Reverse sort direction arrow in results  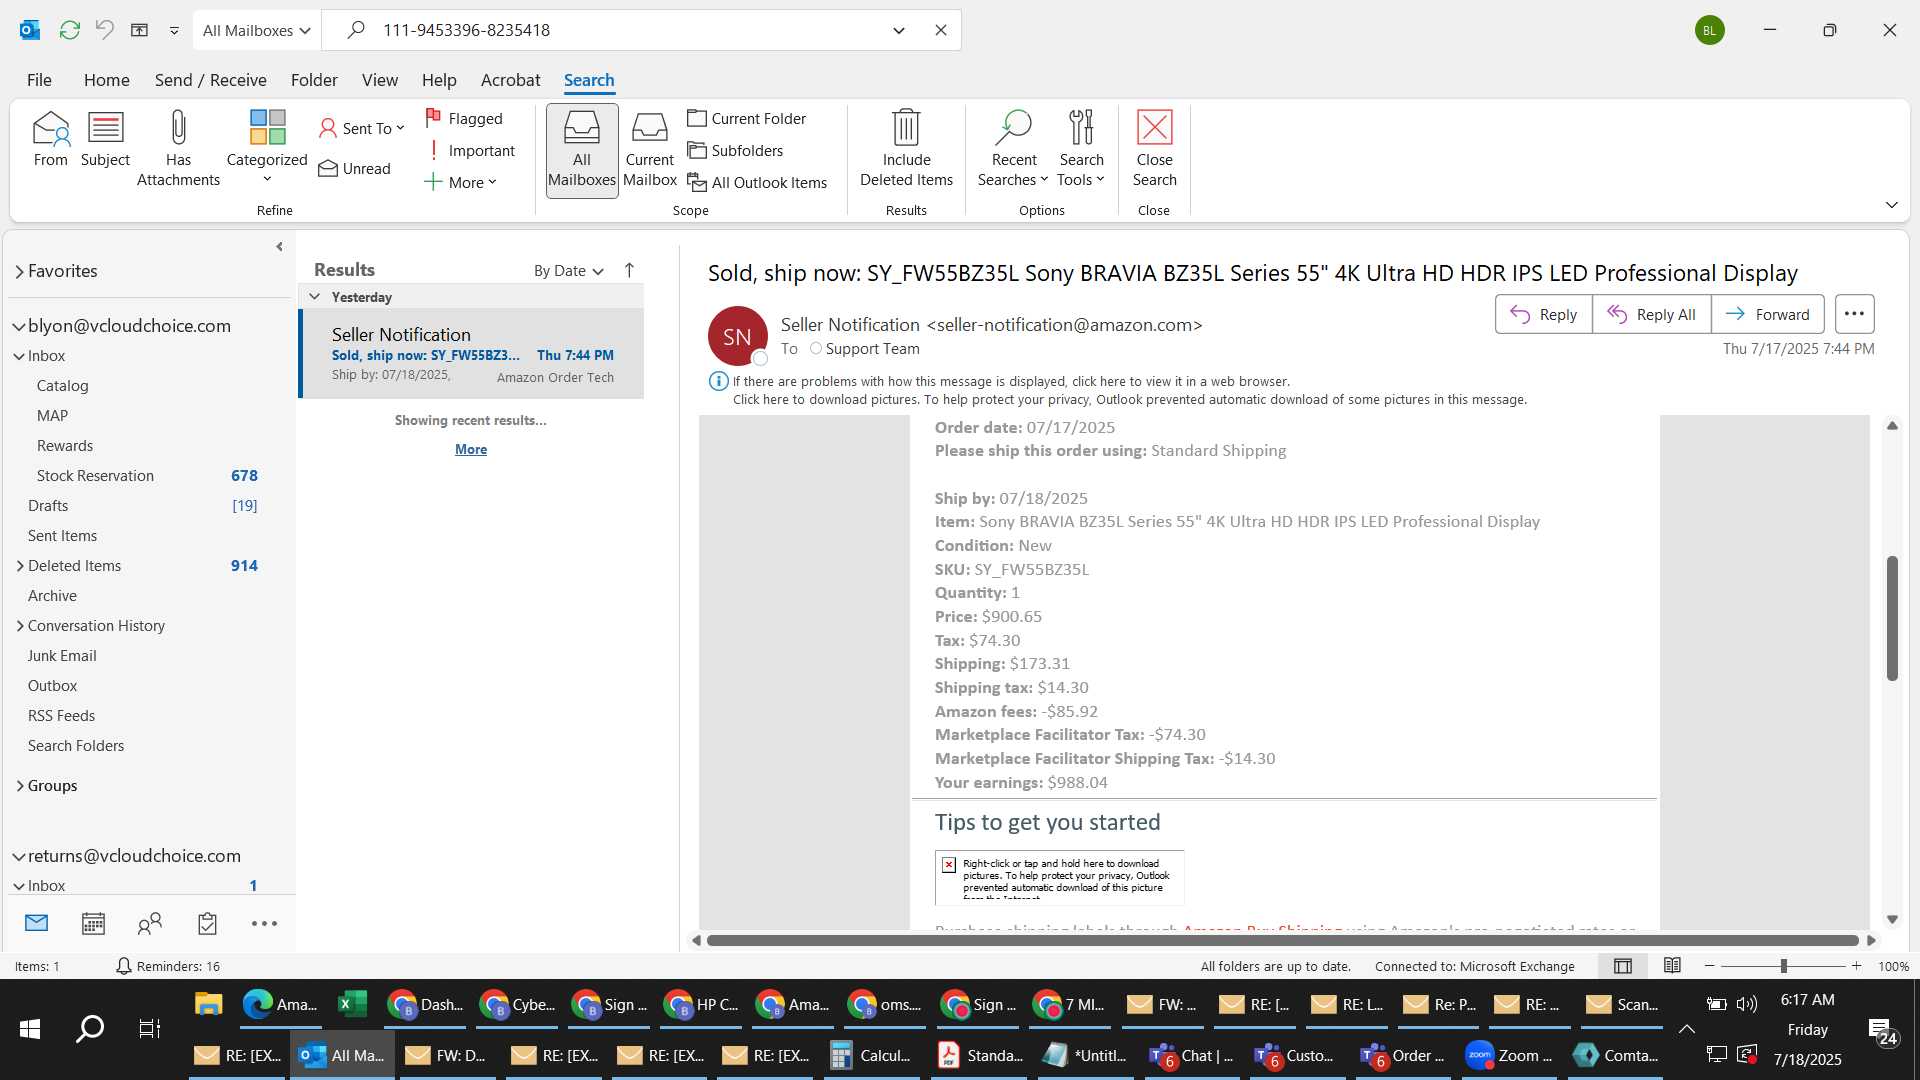(629, 271)
